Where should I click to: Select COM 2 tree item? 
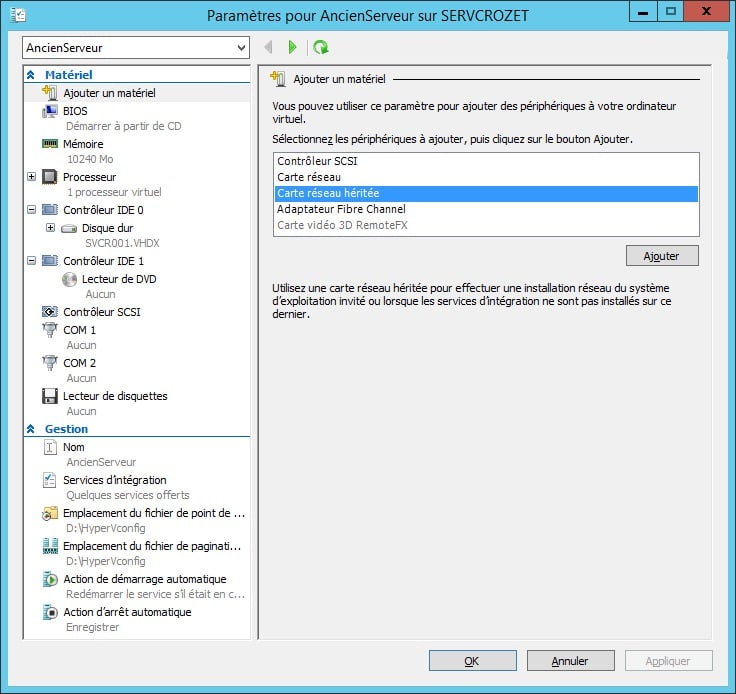79,363
